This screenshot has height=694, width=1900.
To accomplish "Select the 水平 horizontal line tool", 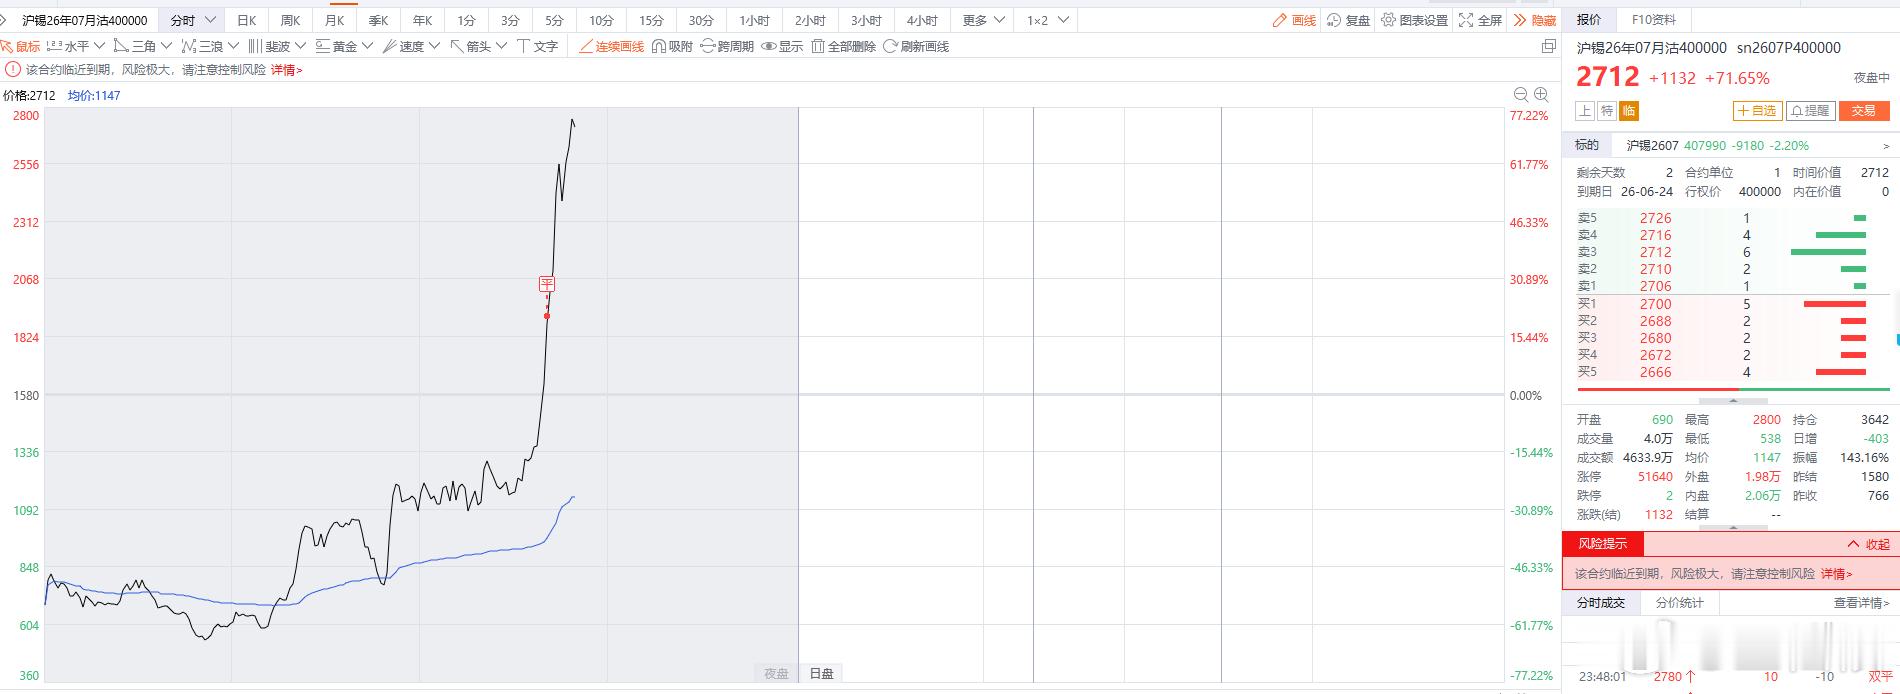I will (x=67, y=46).
